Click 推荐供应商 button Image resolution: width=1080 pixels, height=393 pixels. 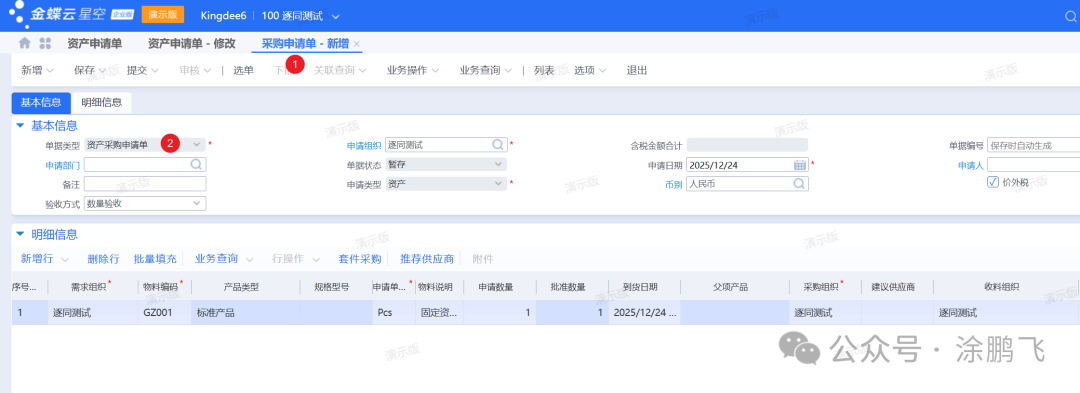tap(427, 259)
